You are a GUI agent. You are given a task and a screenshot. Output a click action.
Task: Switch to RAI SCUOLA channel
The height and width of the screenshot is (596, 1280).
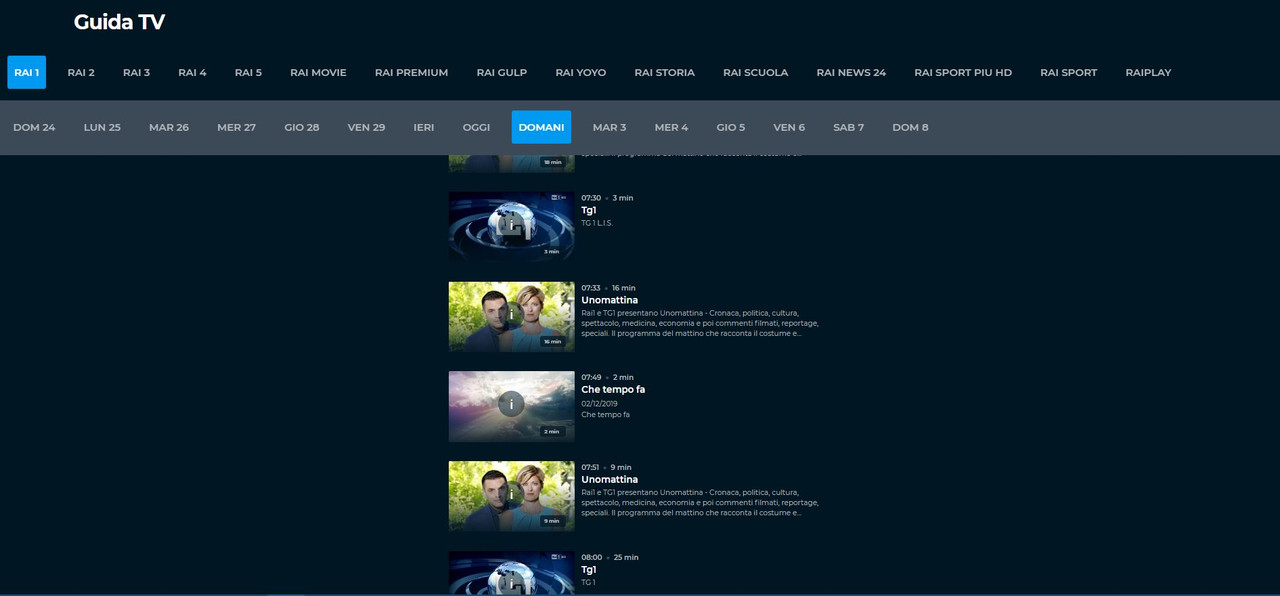[x=756, y=72]
